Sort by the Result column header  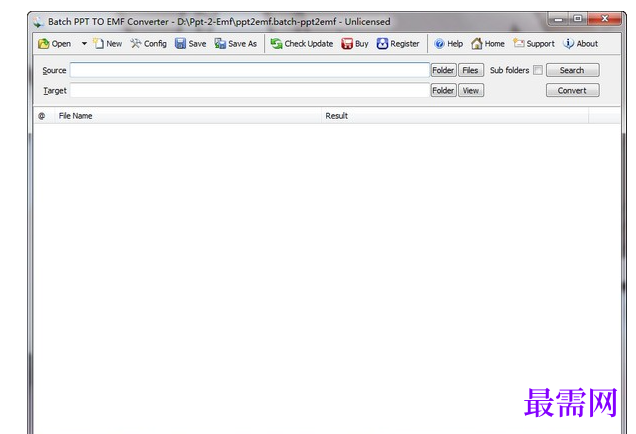(455, 116)
